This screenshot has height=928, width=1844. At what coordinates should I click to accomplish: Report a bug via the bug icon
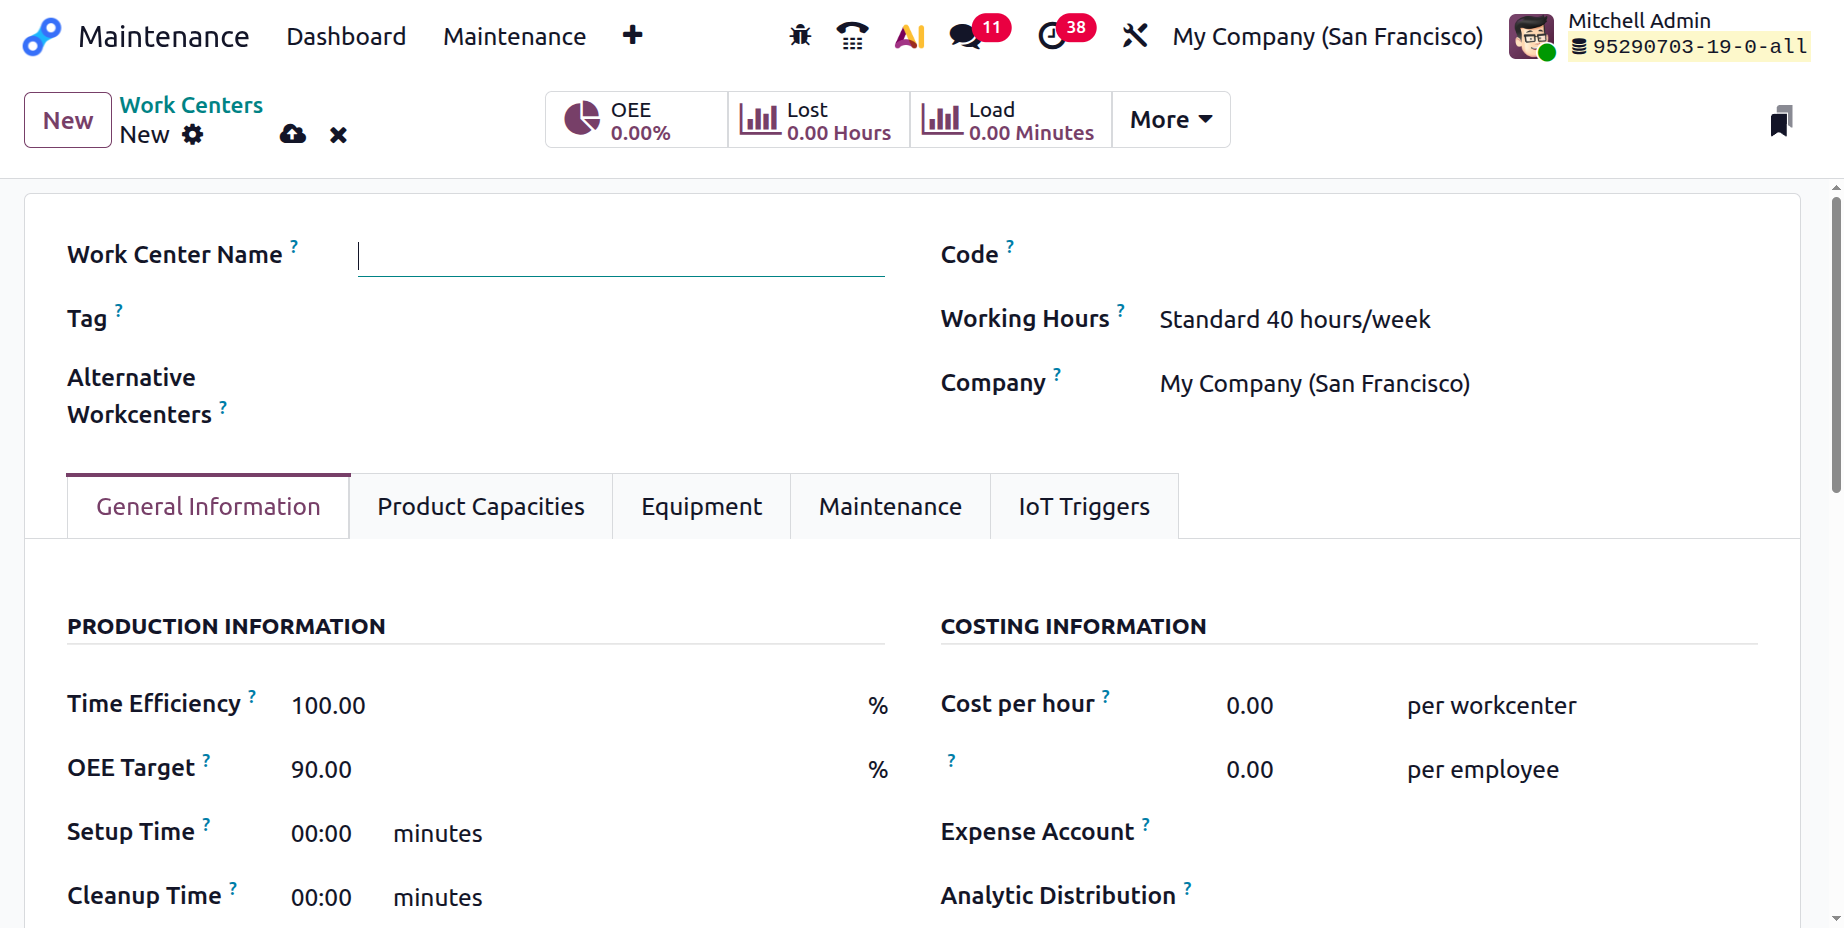(x=800, y=35)
